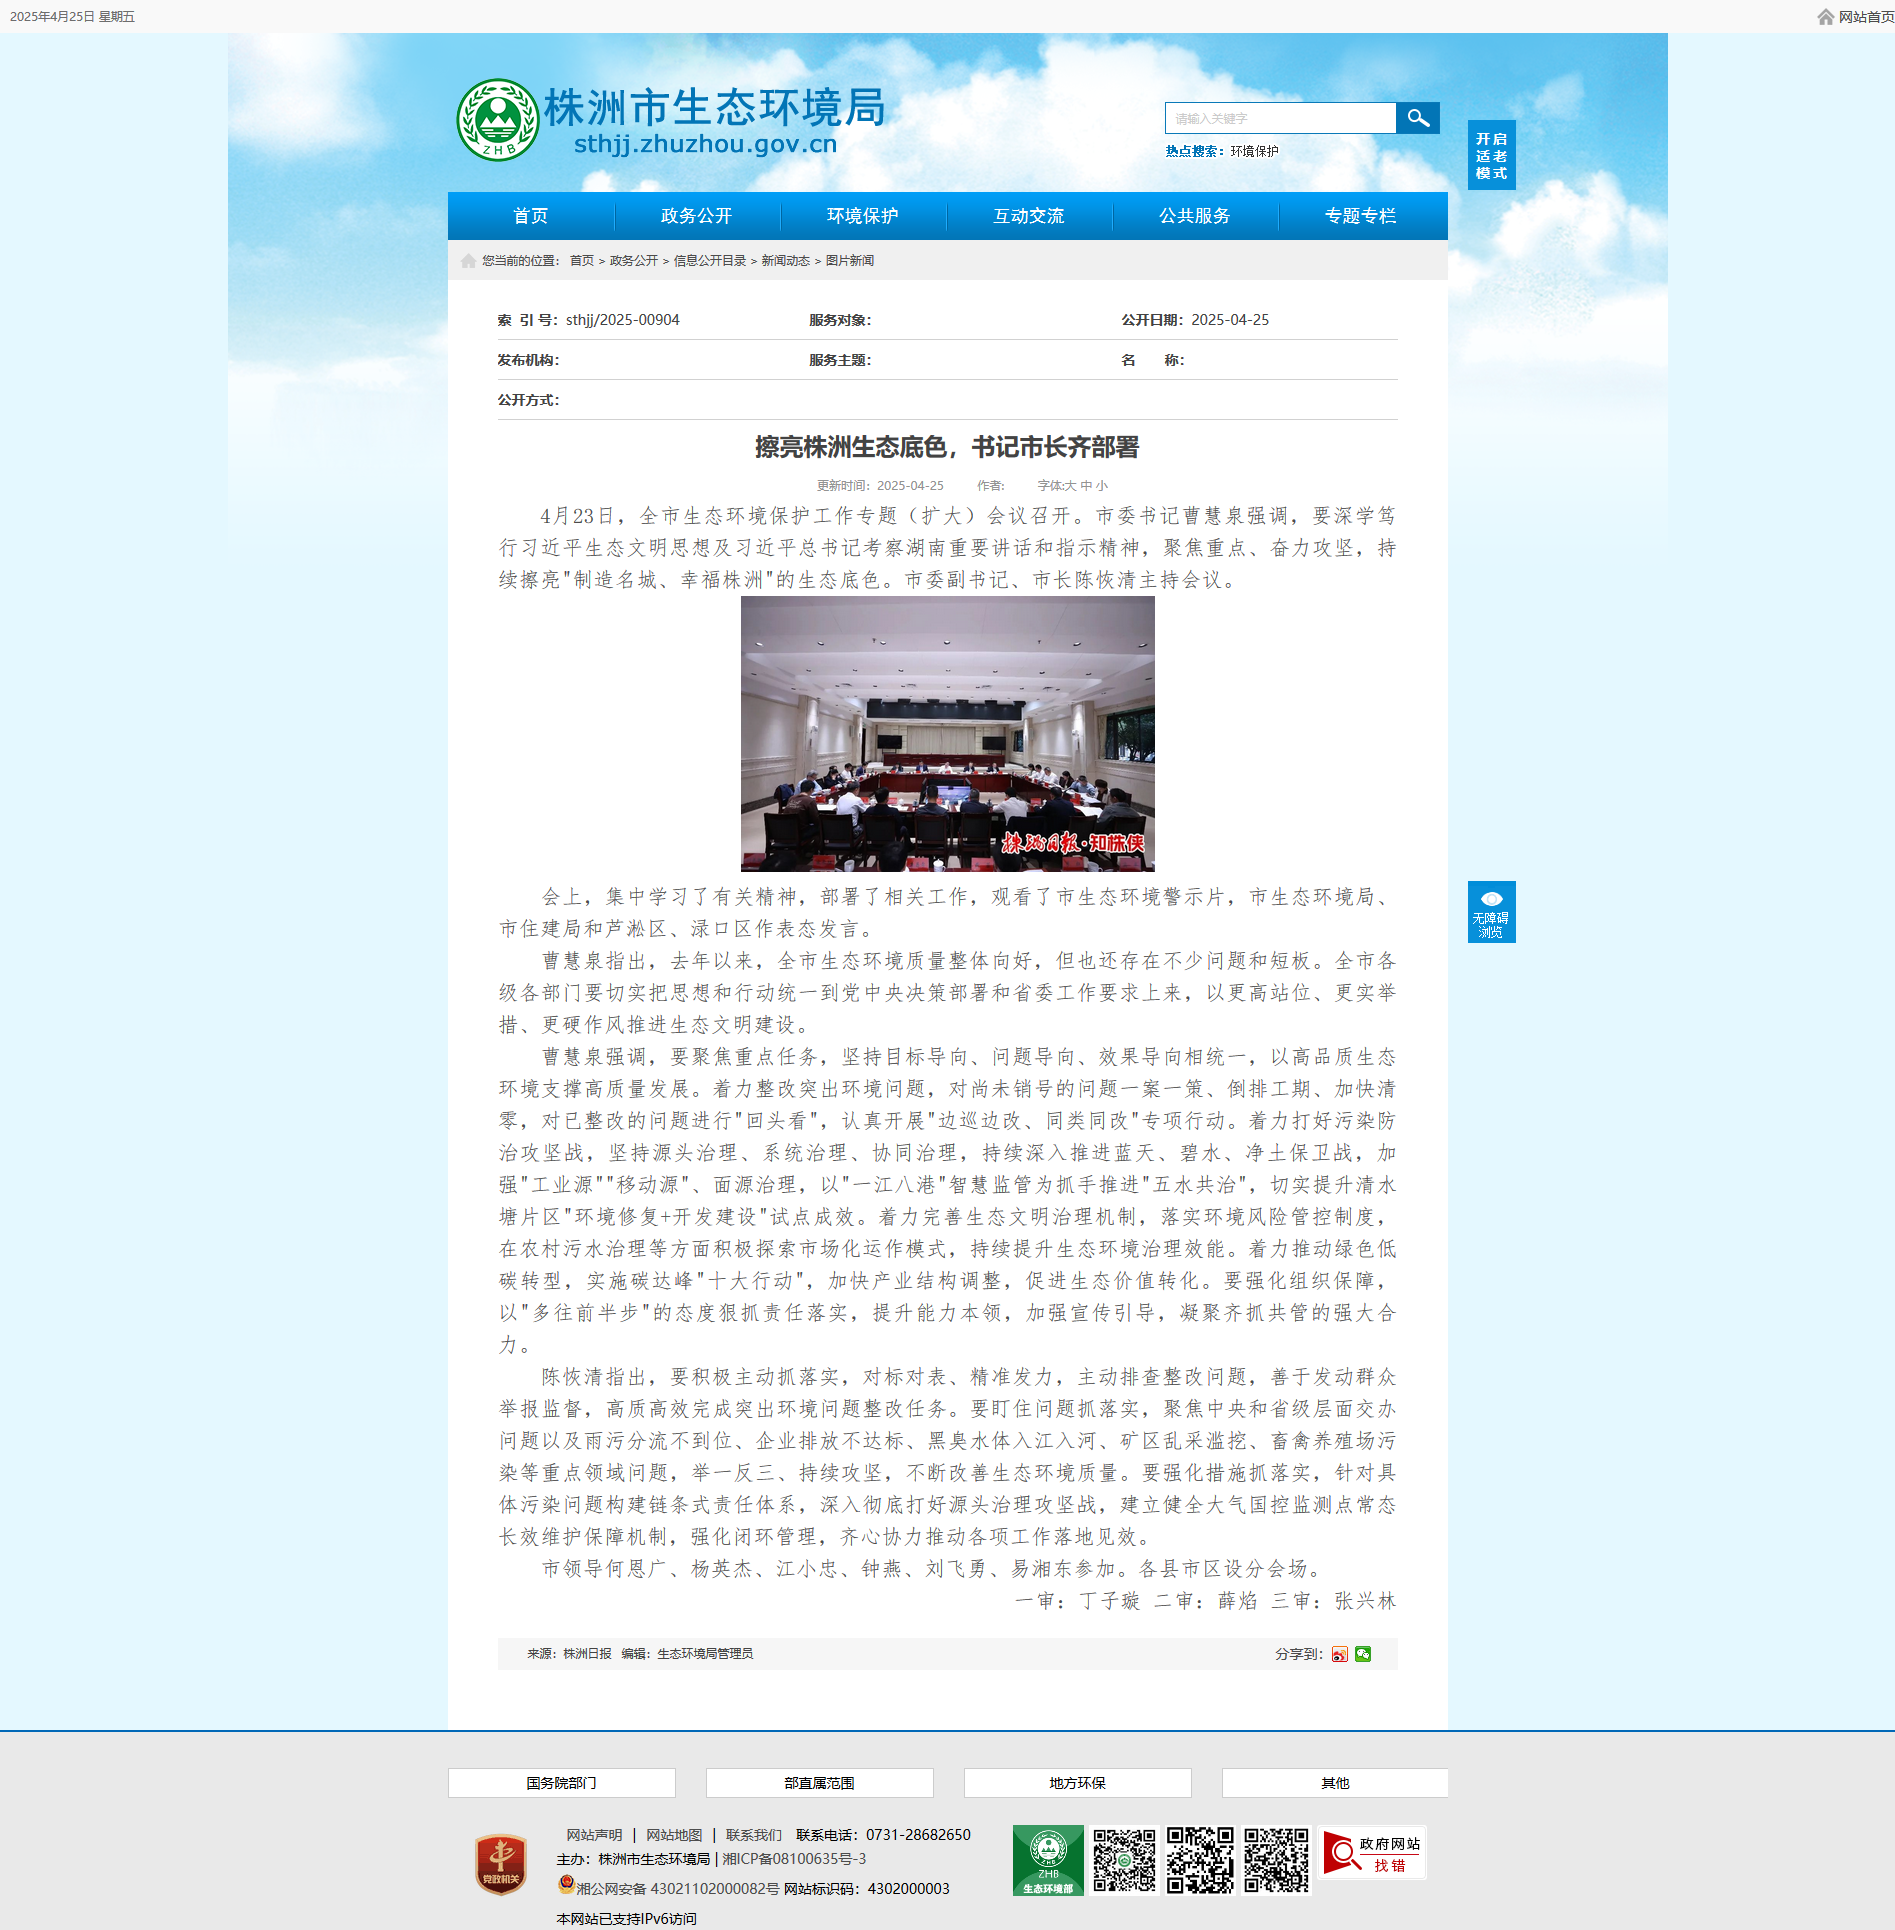1895x1930 pixels.
Task: Open the 政务公开 navigation menu
Action: 696,216
